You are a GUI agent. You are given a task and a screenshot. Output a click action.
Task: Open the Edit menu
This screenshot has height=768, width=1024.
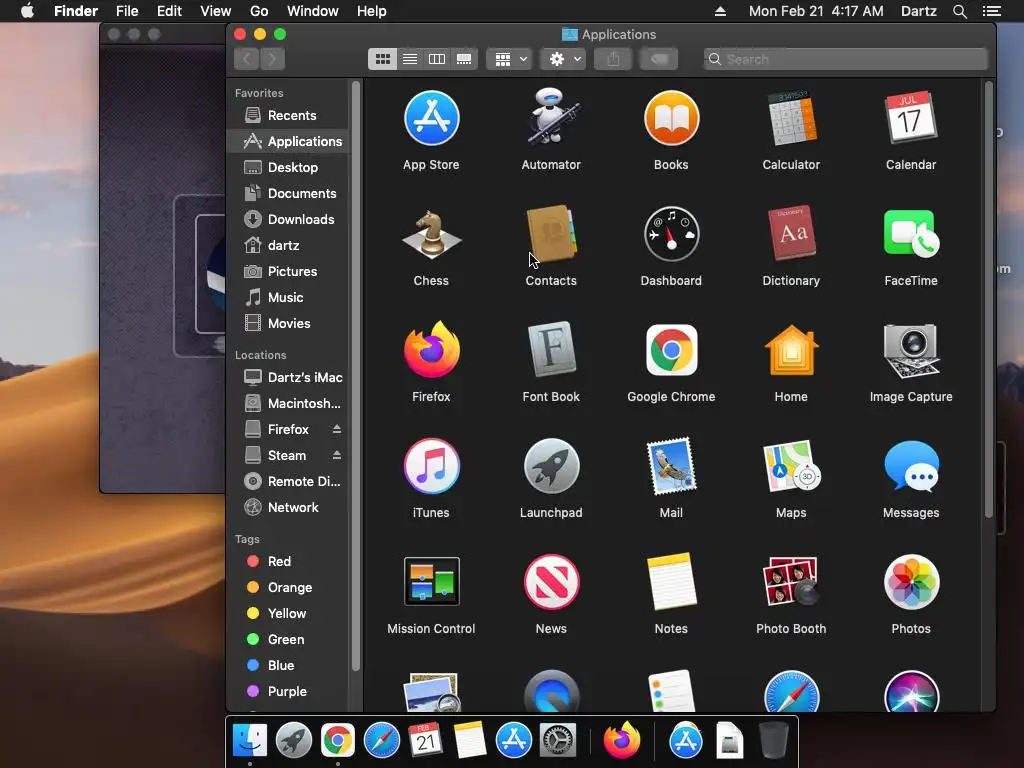[x=169, y=11]
